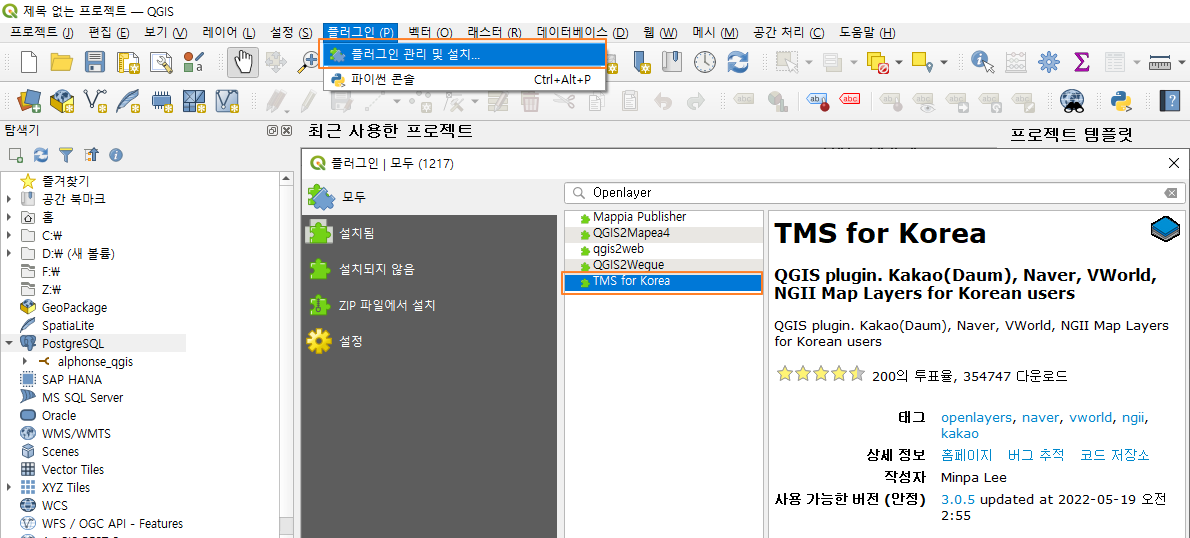Click the New Shapefile Layer icon
Screen dimensions: 1190x538
(95, 100)
